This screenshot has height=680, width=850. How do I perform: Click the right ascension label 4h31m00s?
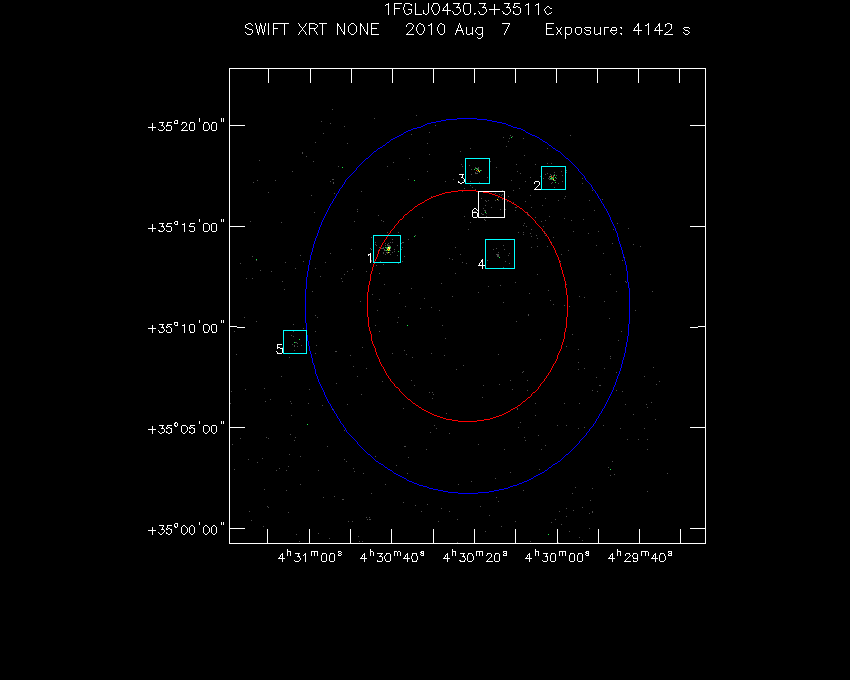click(310, 557)
